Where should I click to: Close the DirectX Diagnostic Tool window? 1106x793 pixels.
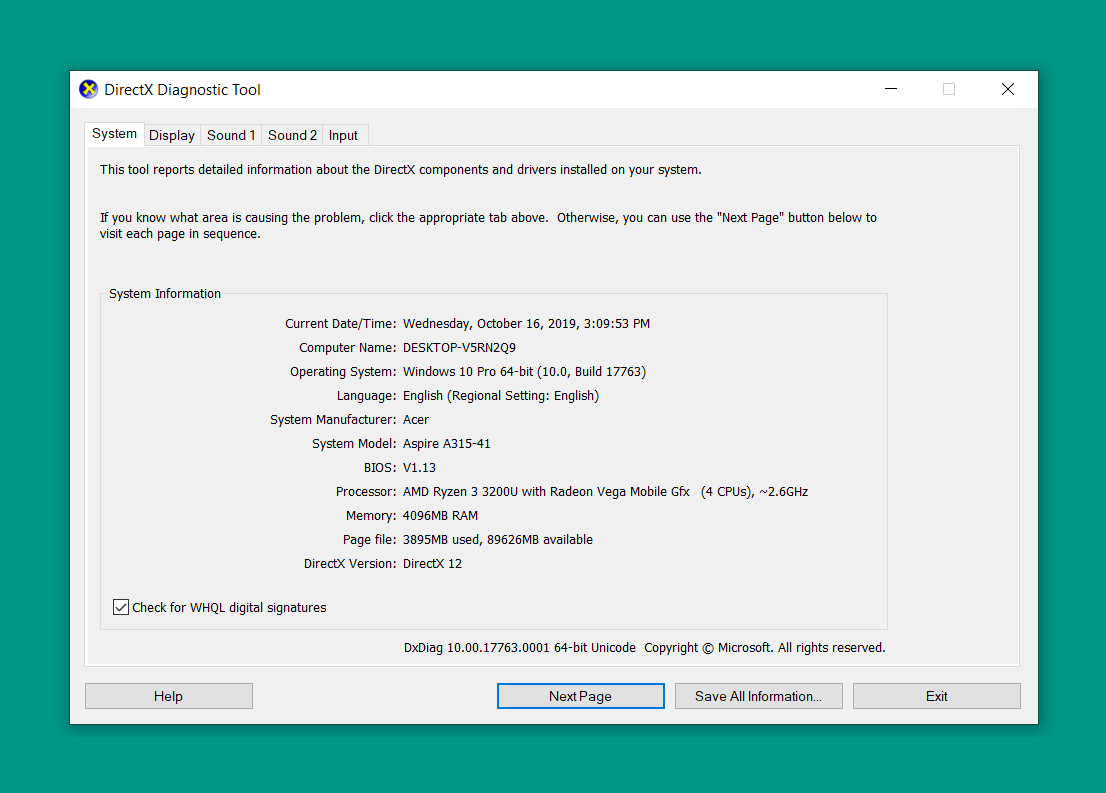[1008, 89]
